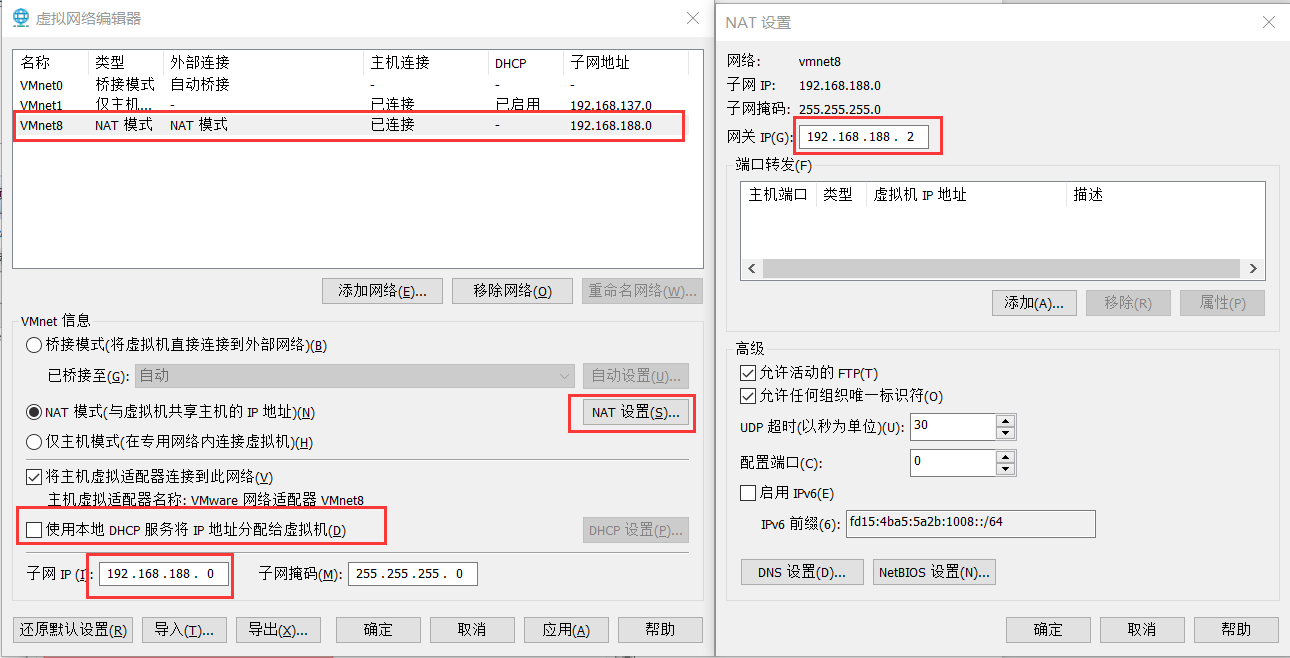Click the 网关 IP field in NAT settings
Image resolution: width=1290 pixels, height=658 pixels.
[863, 137]
